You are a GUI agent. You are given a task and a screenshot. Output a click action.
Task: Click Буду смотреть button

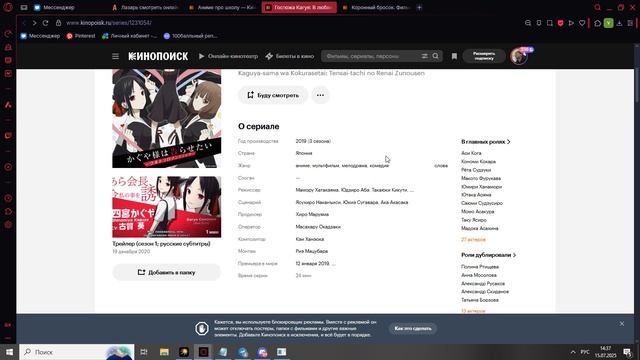point(273,95)
